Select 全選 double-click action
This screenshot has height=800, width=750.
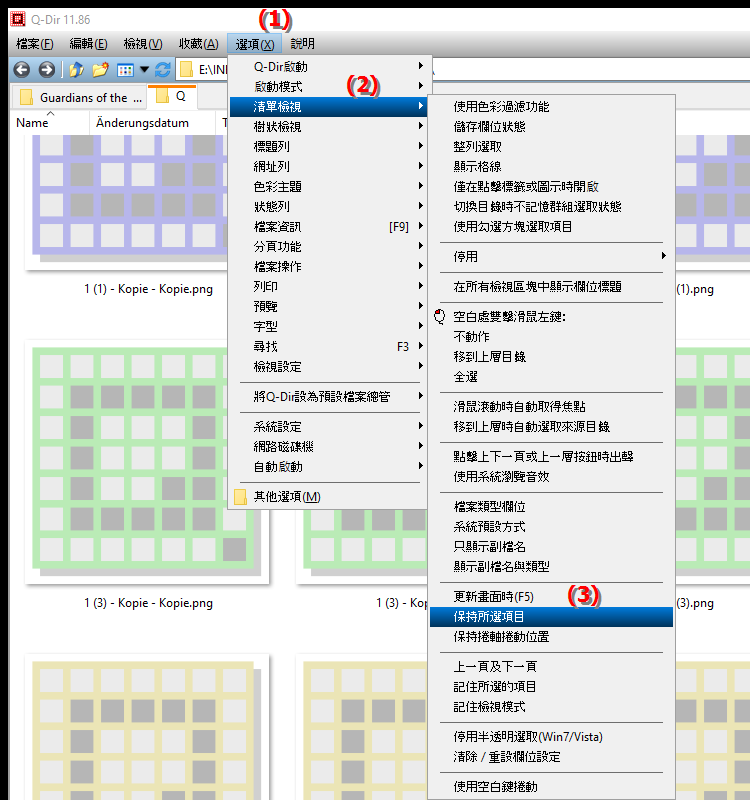point(551,377)
